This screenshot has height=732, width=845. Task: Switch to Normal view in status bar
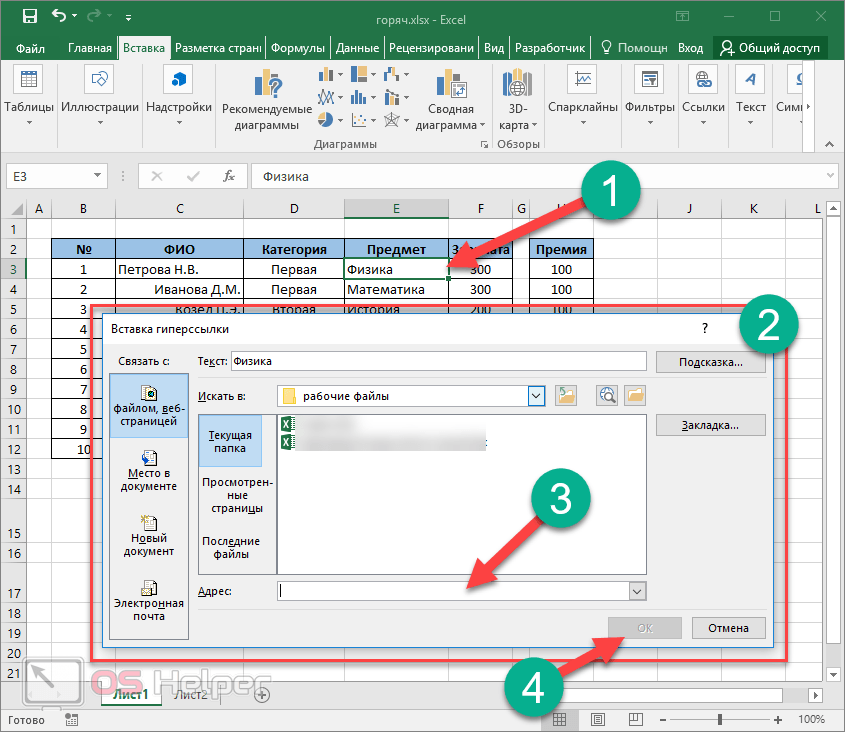pos(560,720)
